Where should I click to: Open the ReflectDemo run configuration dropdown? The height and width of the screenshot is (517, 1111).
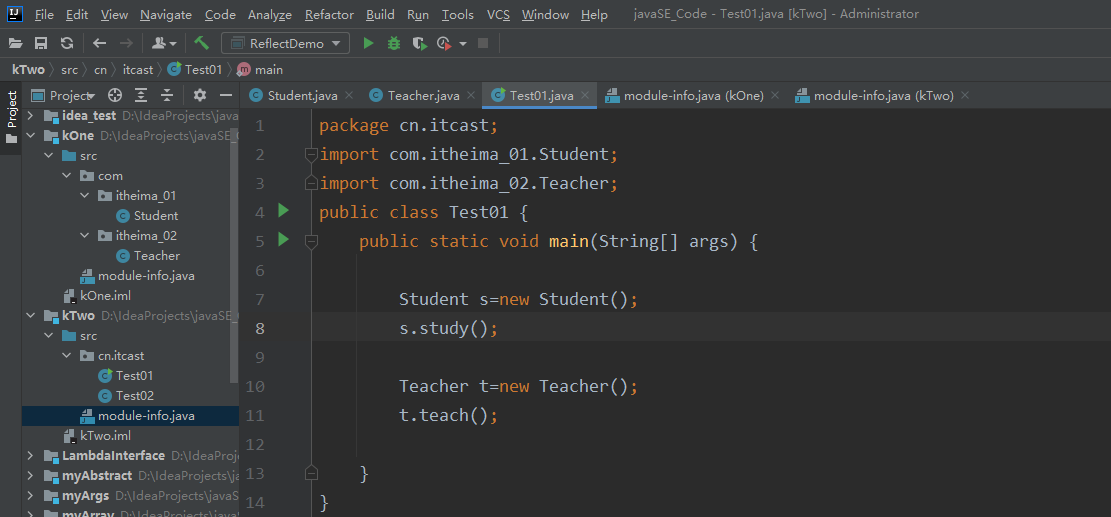pyautogui.click(x=286, y=43)
